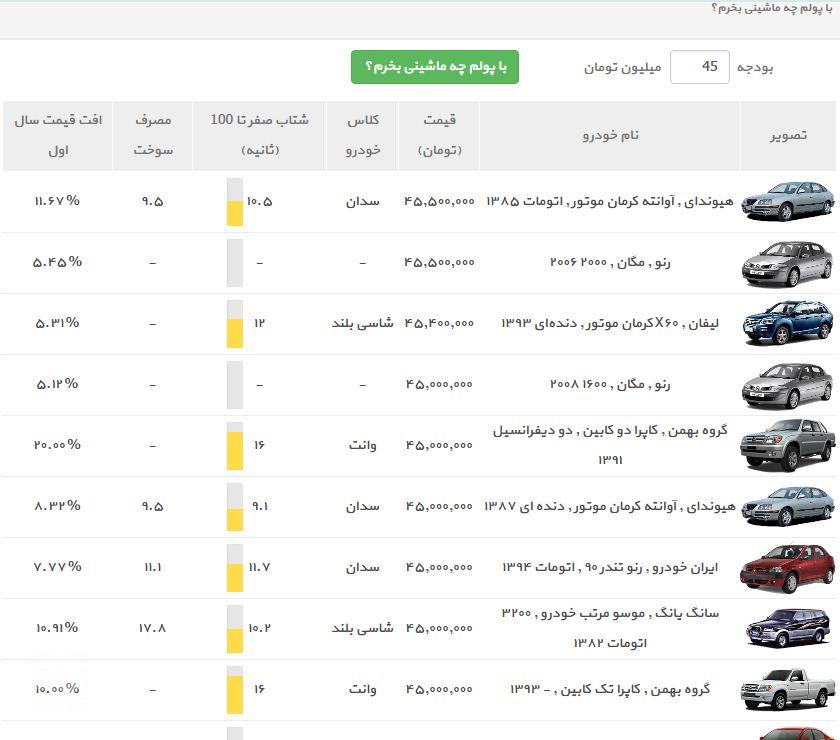840x740 pixels.
Task: Click the 'نام خودرو' column header
Action: click(610, 135)
